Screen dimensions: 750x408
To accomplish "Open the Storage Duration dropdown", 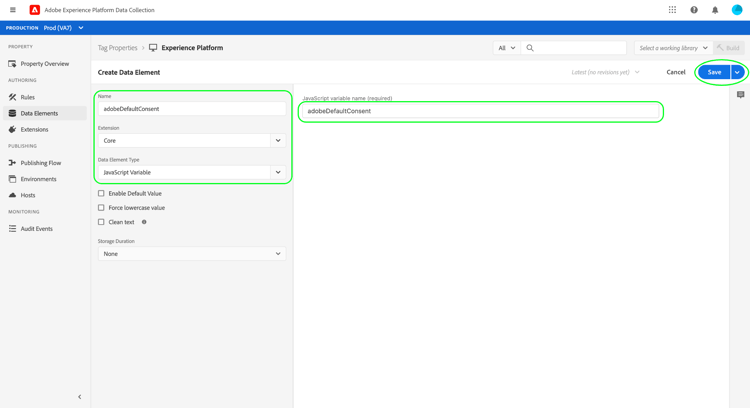I will click(192, 254).
